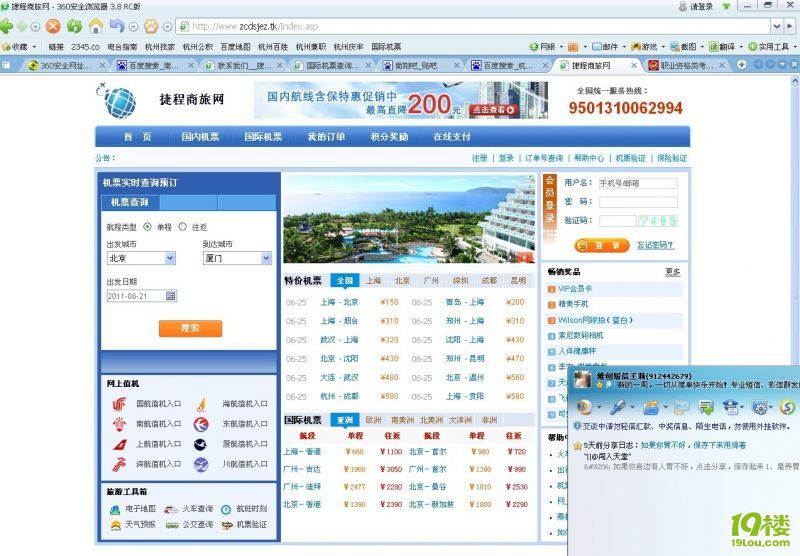Expand the address bar history dropdown
This screenshot has width=800, height=556.
tap(776, 26)
